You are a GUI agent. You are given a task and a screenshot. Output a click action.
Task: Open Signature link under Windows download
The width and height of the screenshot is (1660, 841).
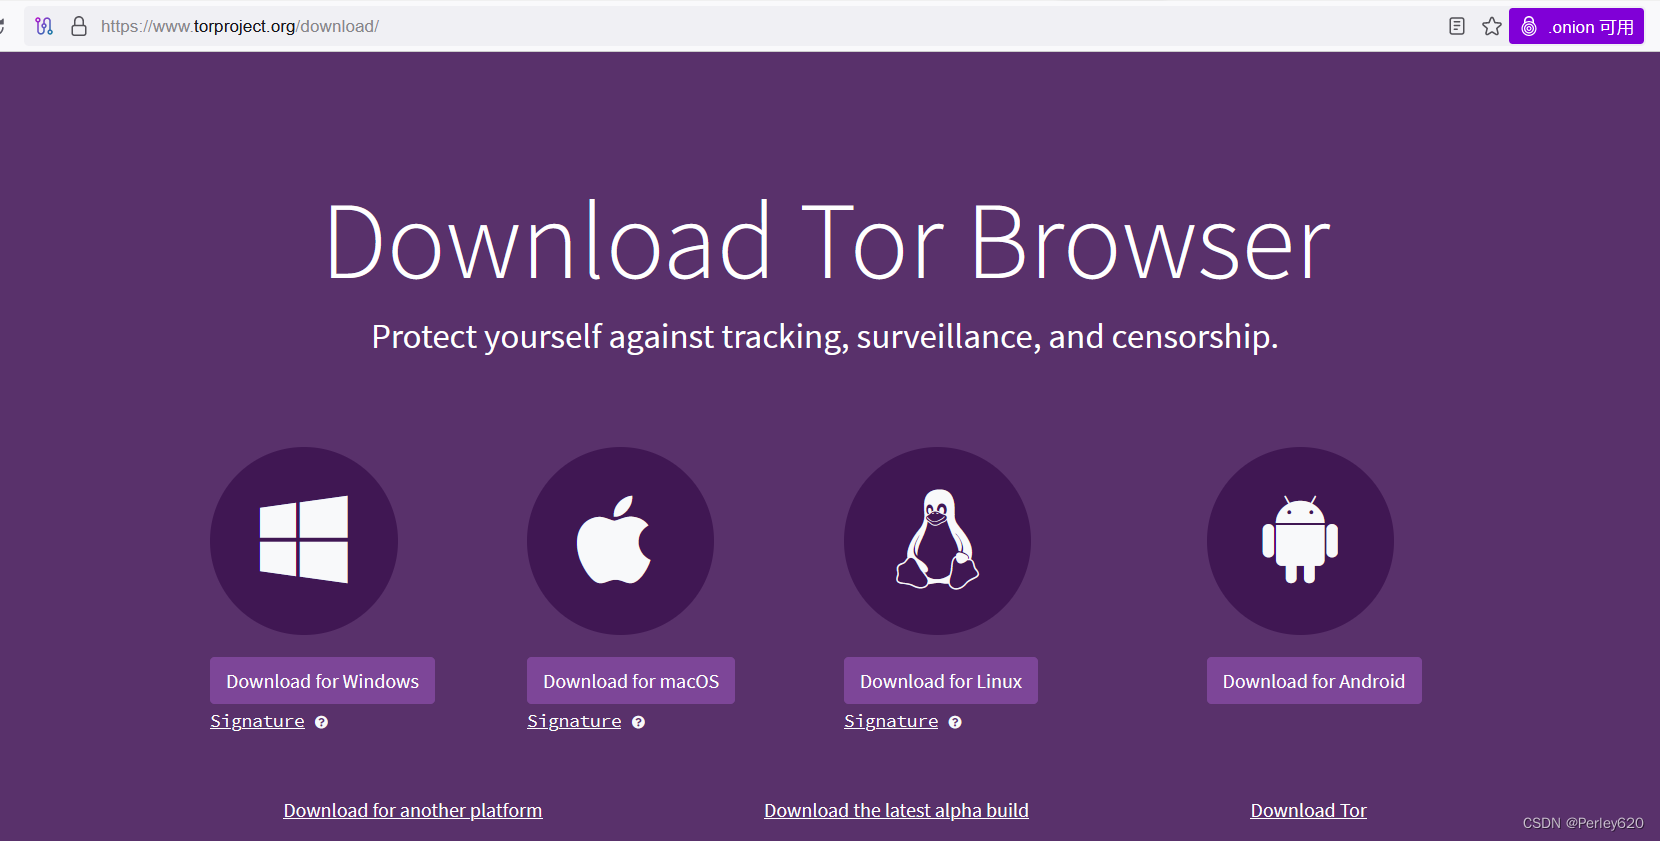pos(257,721)
